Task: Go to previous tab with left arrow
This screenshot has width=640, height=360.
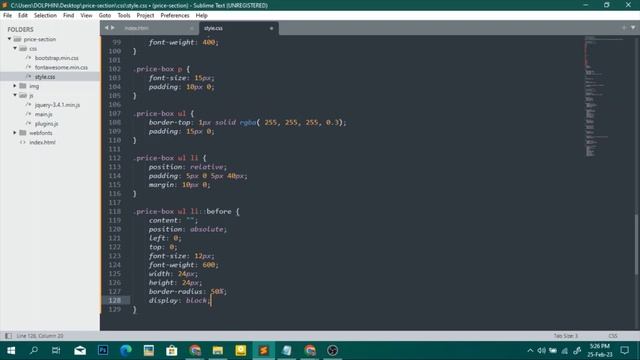Action: click(107, 28)
